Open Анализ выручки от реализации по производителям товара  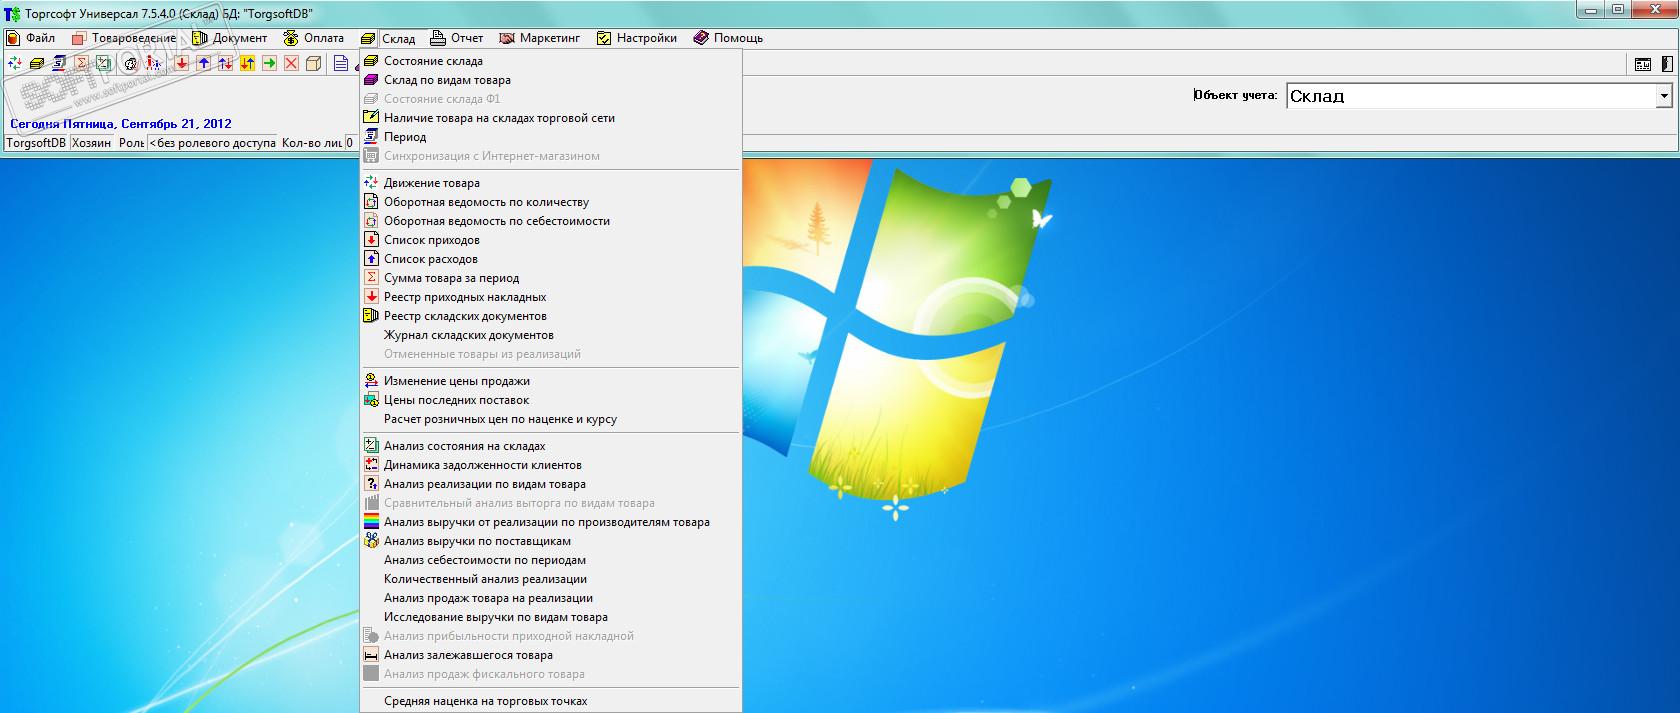click(550, 522)
